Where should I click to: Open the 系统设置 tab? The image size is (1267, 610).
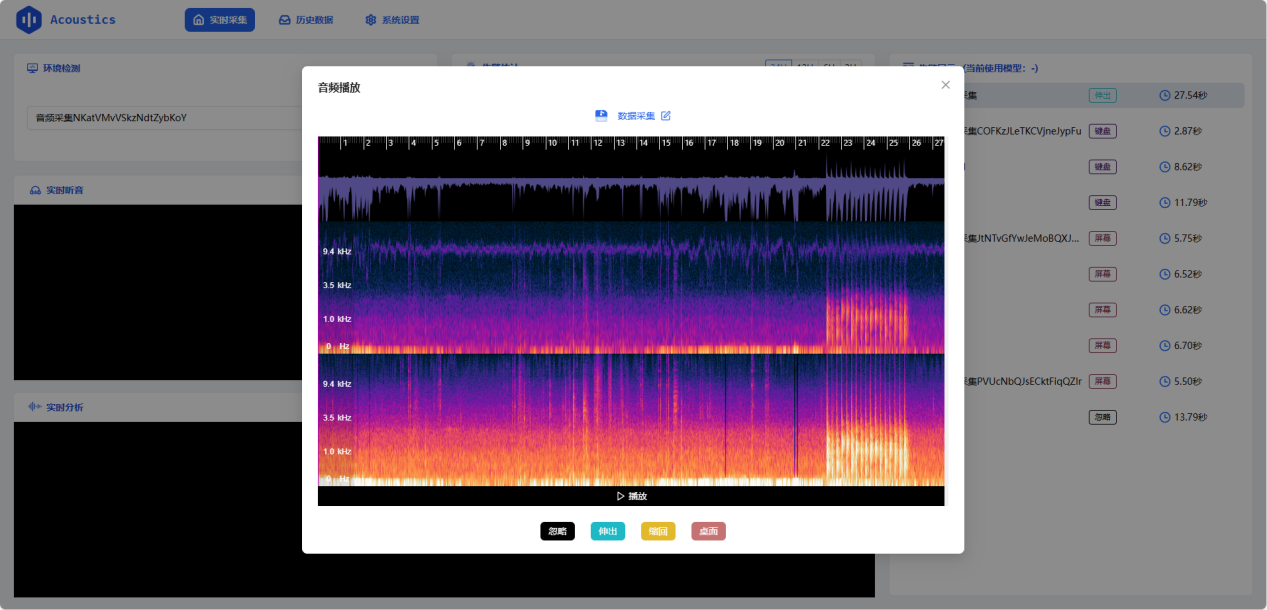392,20
